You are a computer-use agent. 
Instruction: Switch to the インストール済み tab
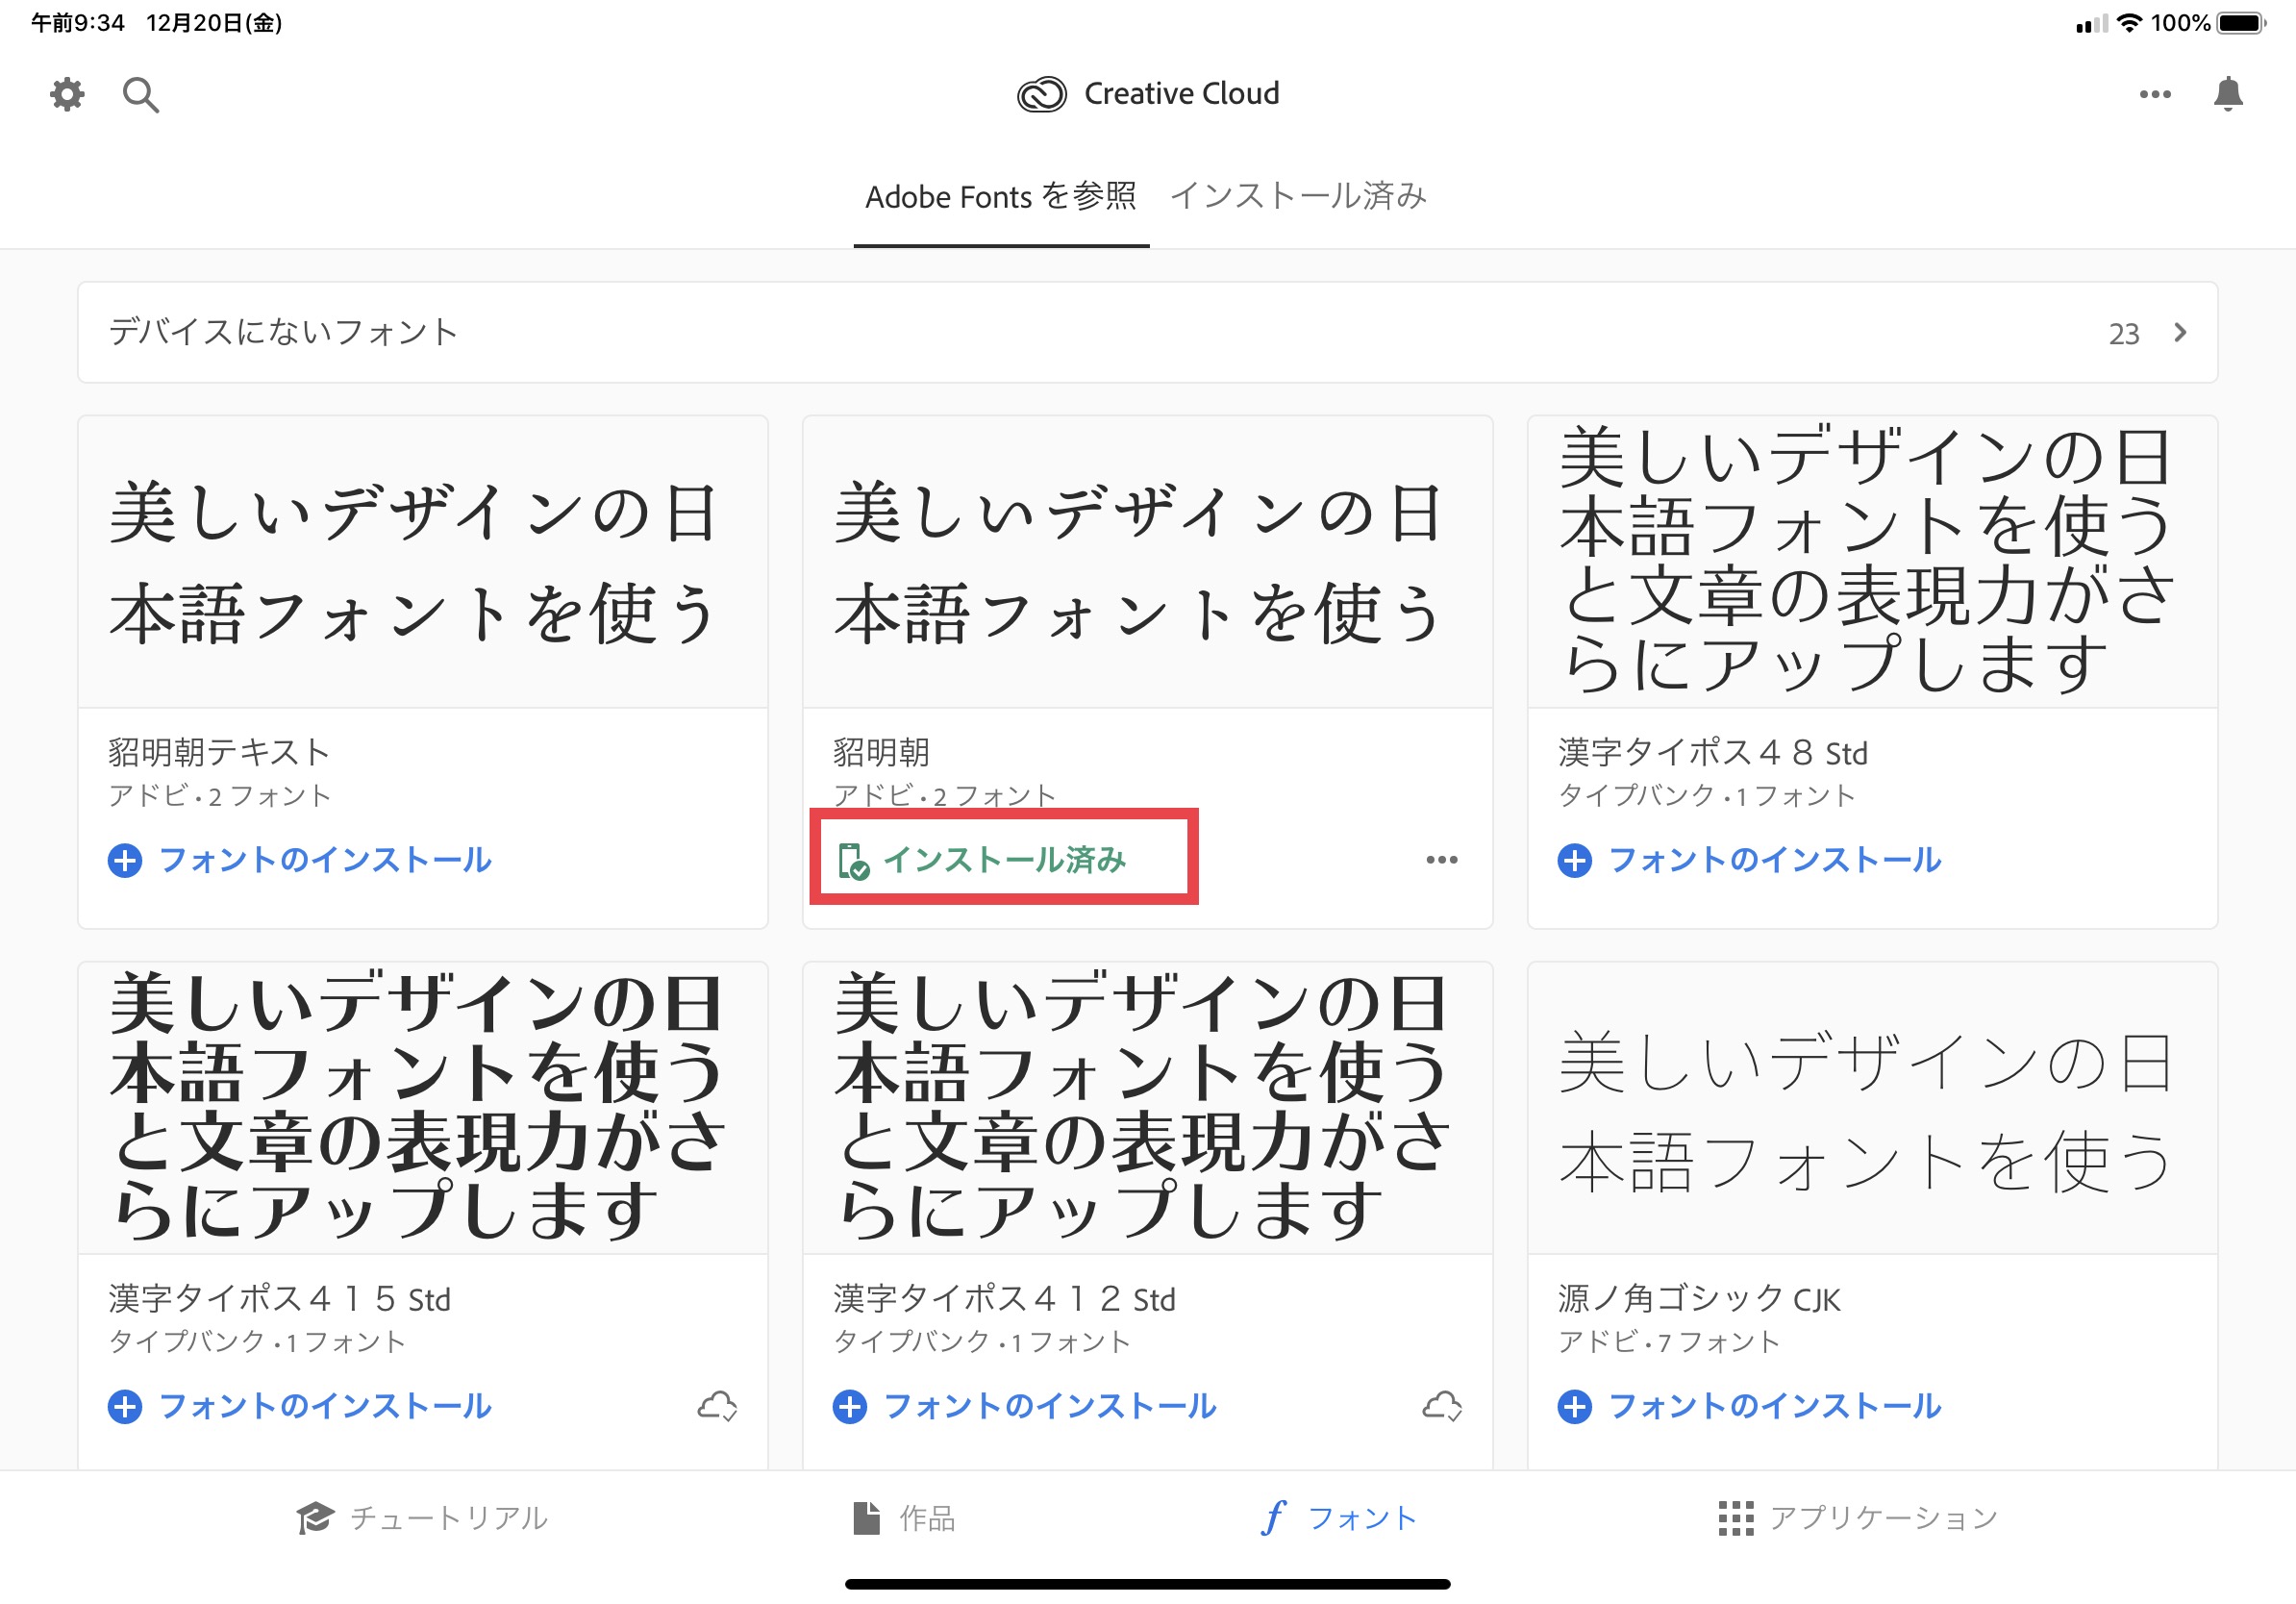[x=1298, y=196]
